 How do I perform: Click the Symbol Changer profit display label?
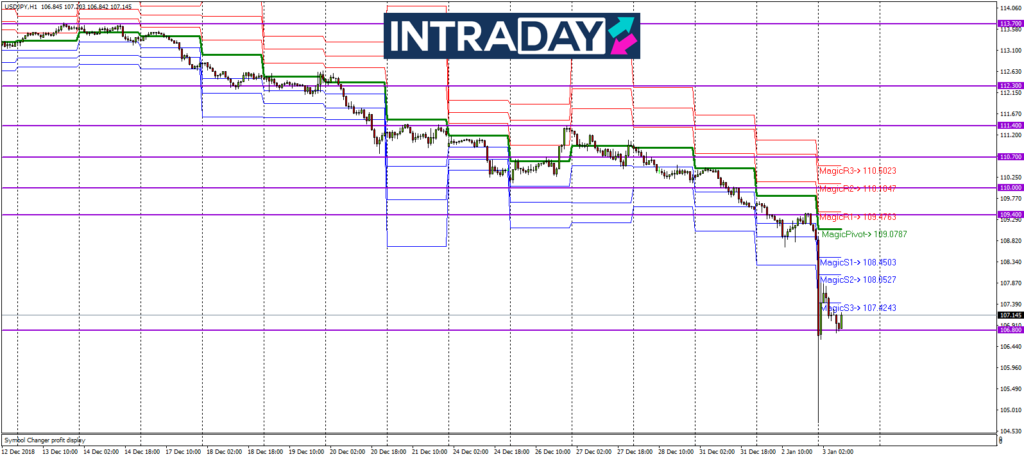pos(45,439)
